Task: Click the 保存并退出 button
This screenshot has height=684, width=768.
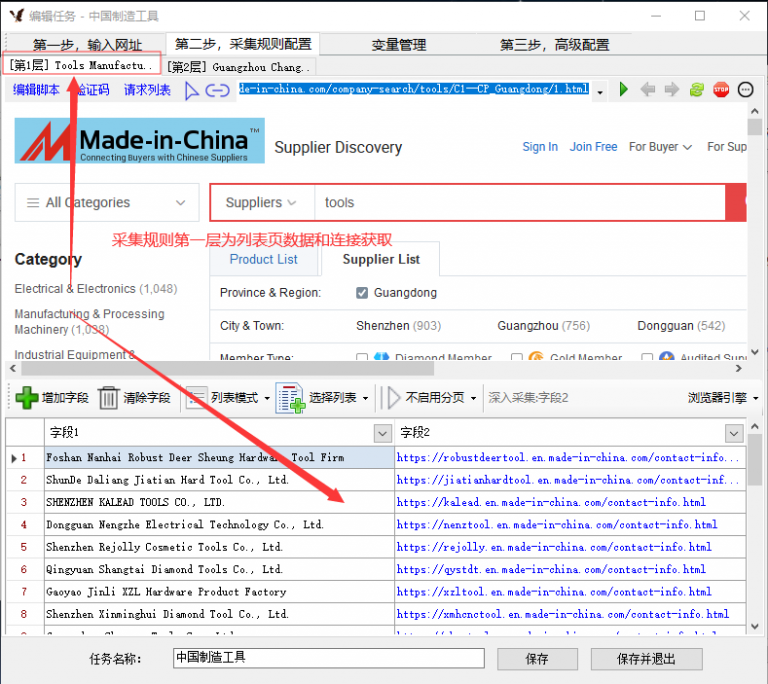Action: (647, 659)
